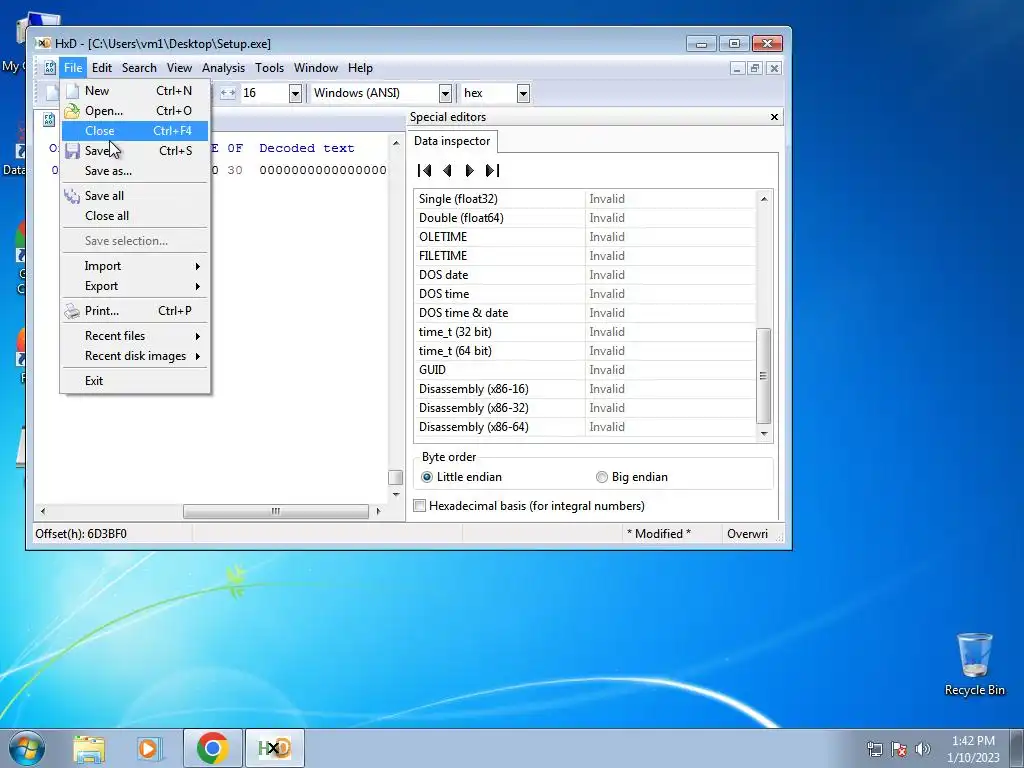Click the taskbar clock showing 1:42 PM
Screen dimensions: 1024x768
(973, 749)
